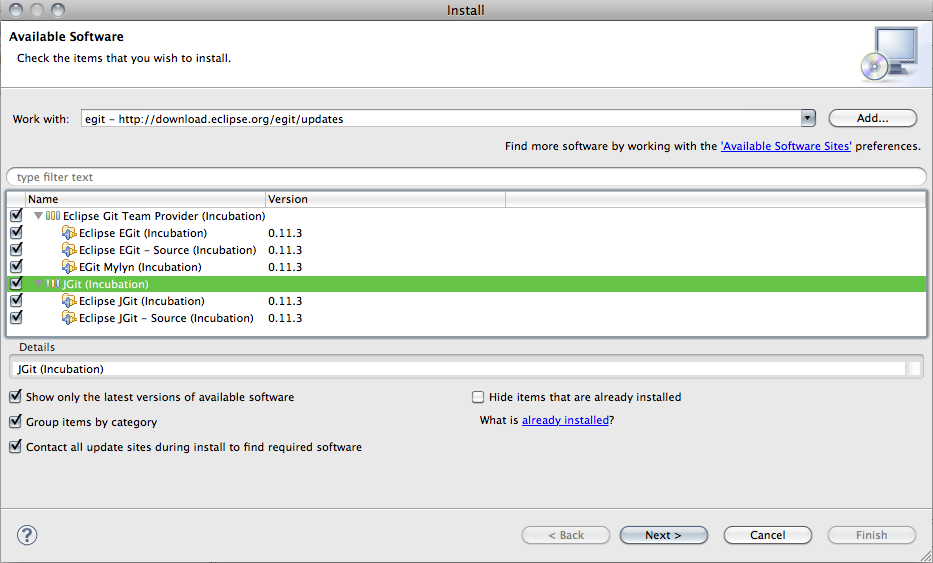The height and width of the screenshot is (563, 933).
Task: Collapse the Eclipse Git Team Provider tree node
Action: [x=38, y=216]
